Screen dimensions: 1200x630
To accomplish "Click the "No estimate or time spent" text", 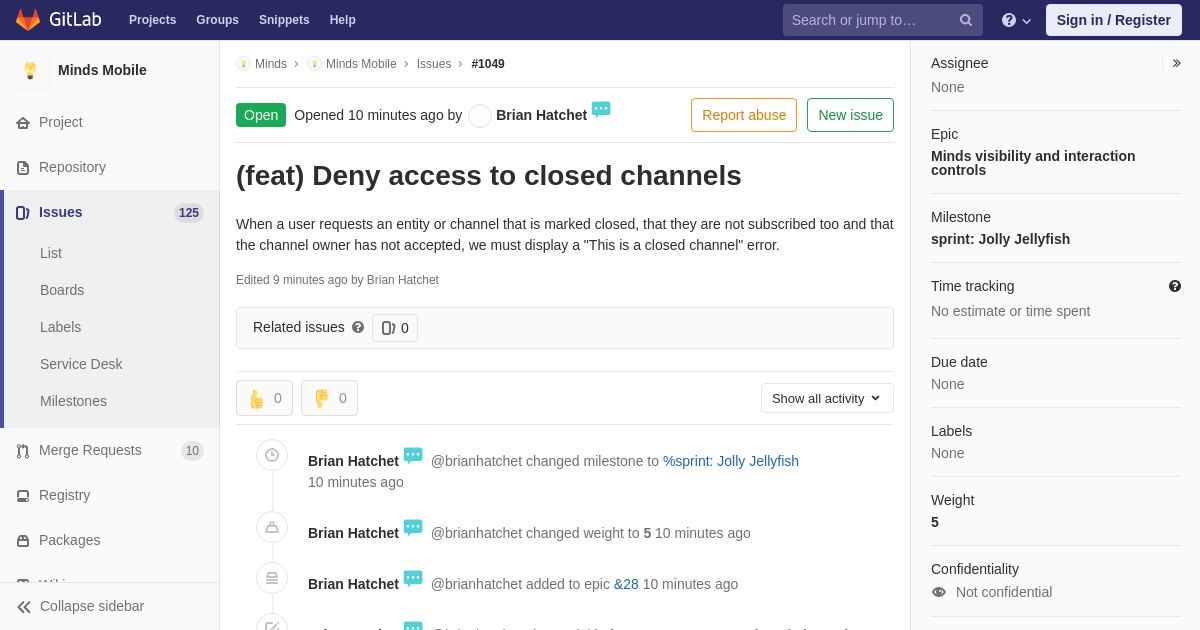I will (1010, 311).
